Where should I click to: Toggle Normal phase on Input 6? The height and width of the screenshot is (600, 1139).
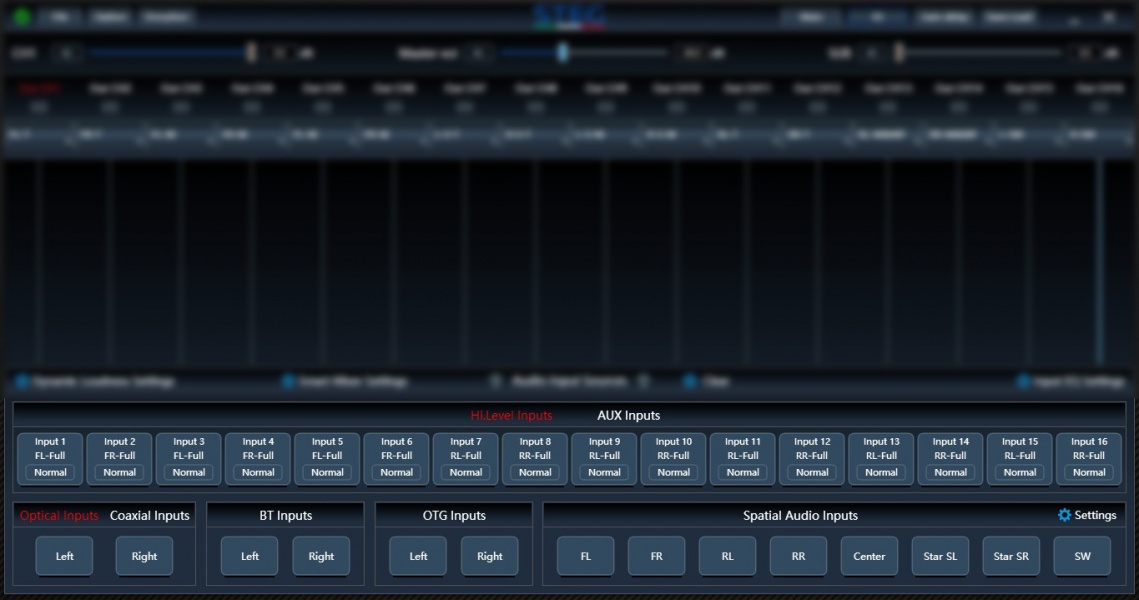pyautogui.click(x=397, y=472)
